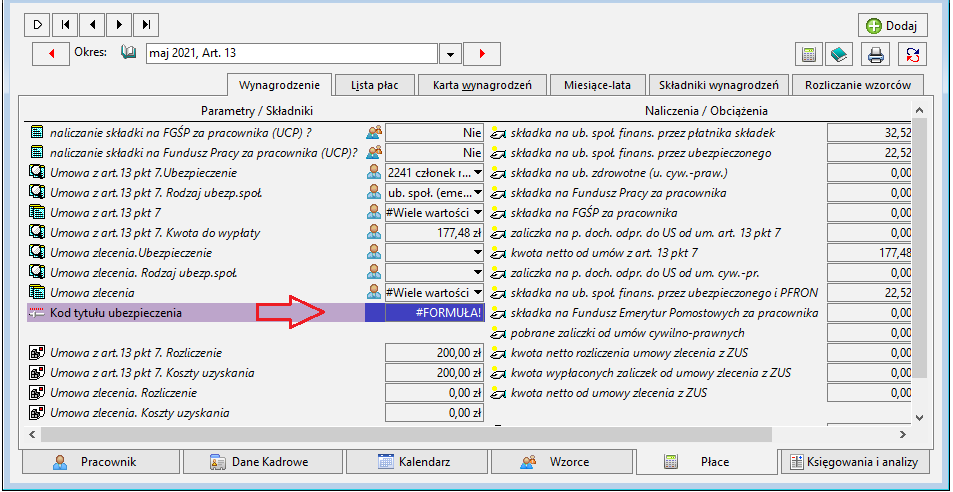The image size is (953, 492).
Task: Click the printer icon
Action: (x=875, y=54)
